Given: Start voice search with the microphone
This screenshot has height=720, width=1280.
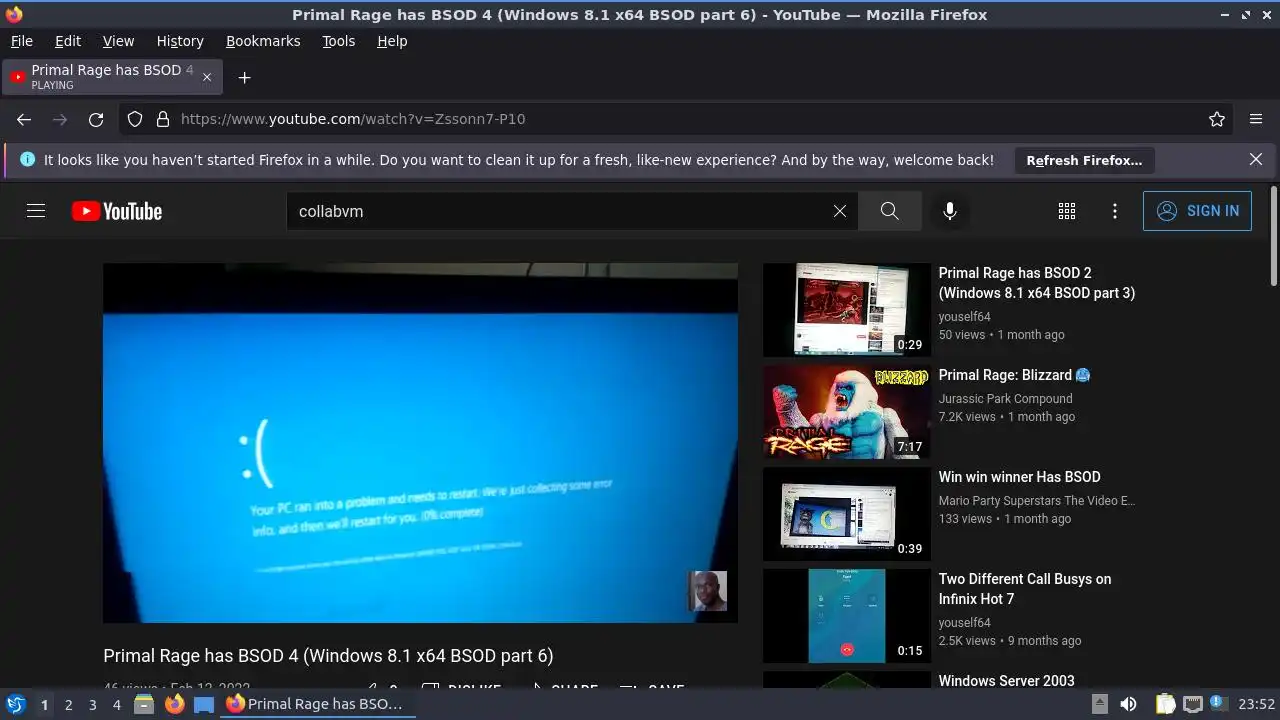Looking at the screenshot, I should tap(950, 211).
